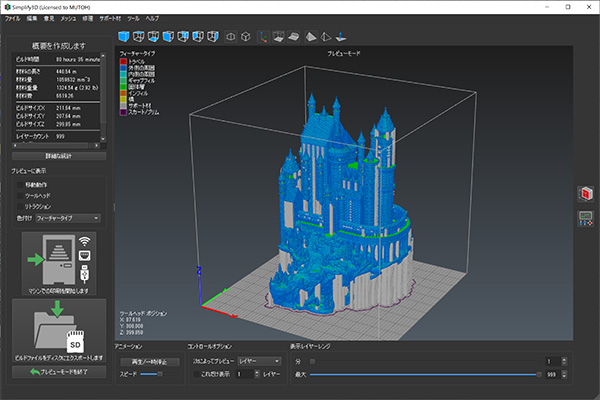
Task: Click the USB machine print start icon
Action: click(56, 260)
